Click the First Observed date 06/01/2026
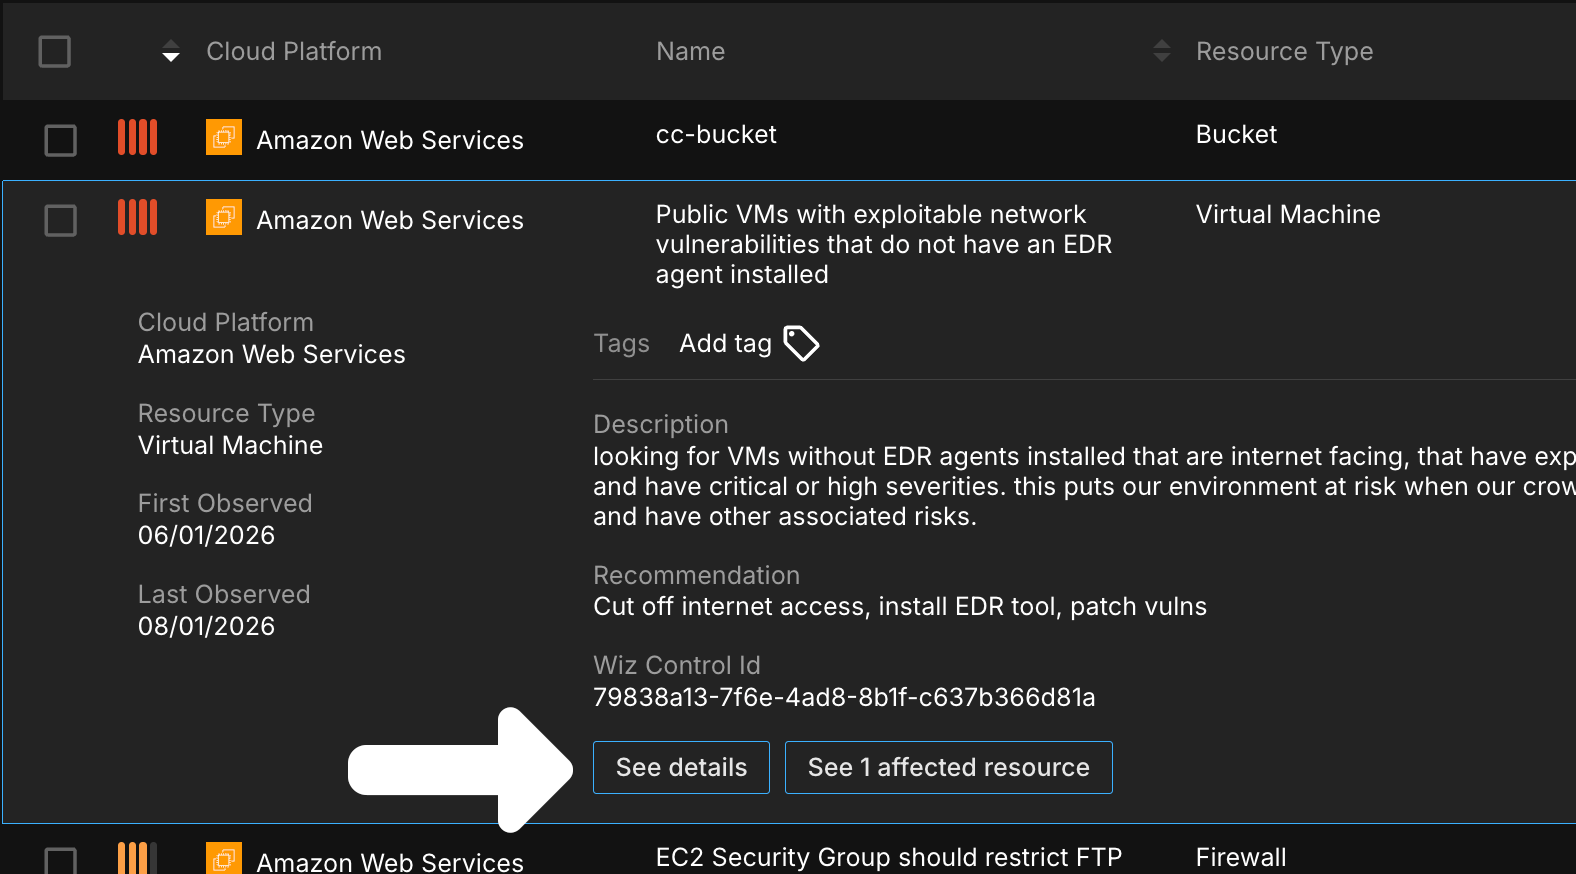 pos(206,535)
